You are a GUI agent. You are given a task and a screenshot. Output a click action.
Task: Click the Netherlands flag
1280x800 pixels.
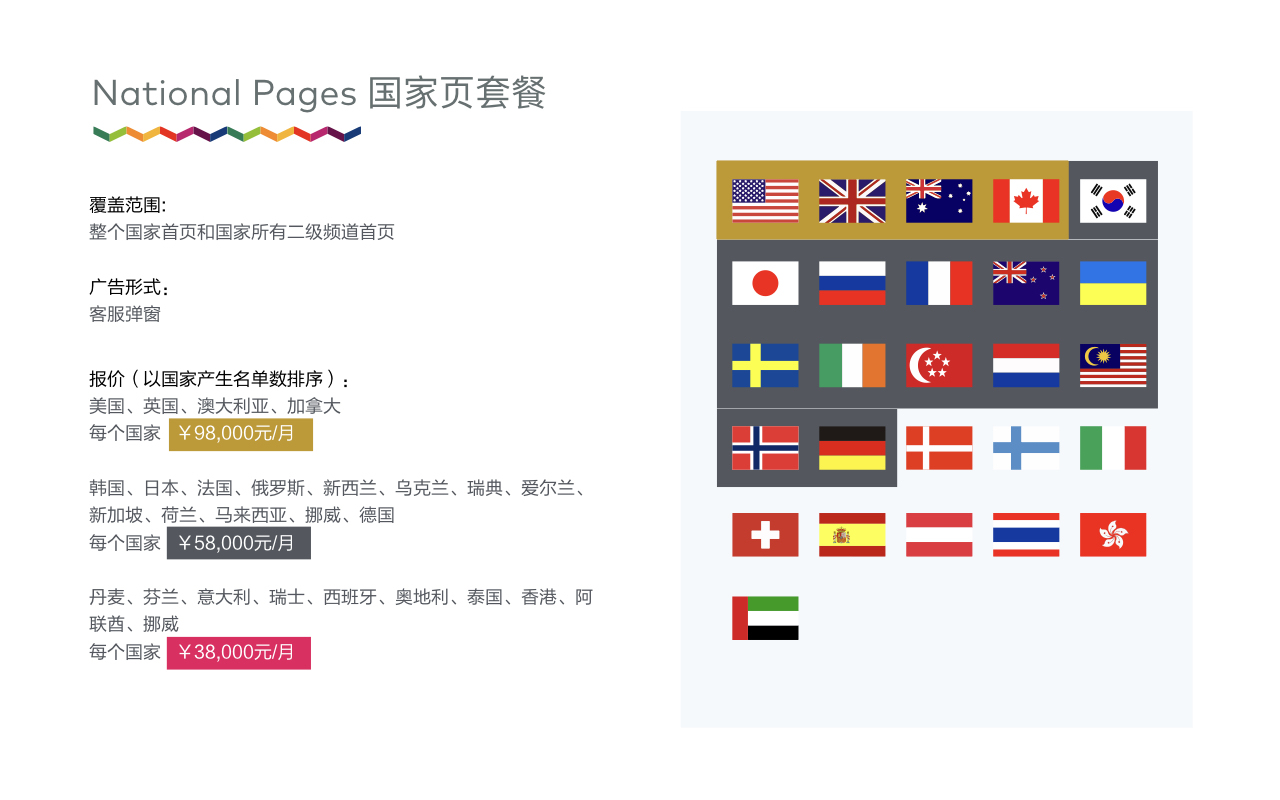(1026, 365)
